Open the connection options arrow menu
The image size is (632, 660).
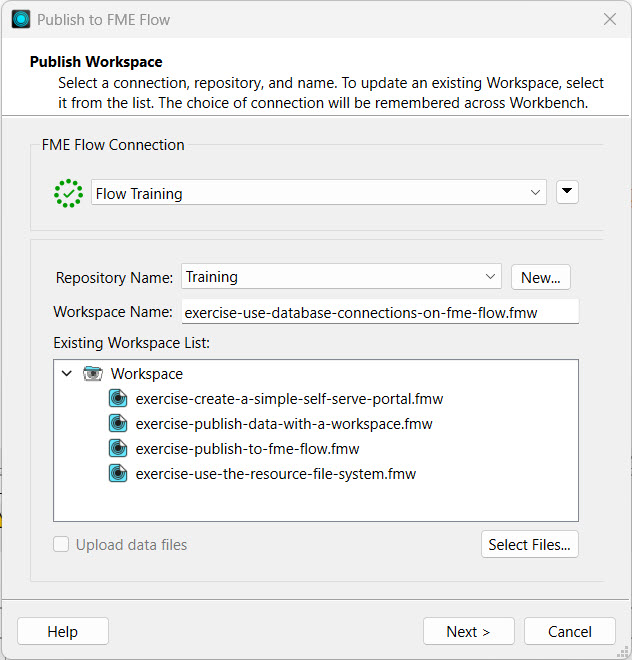[567, 193]
